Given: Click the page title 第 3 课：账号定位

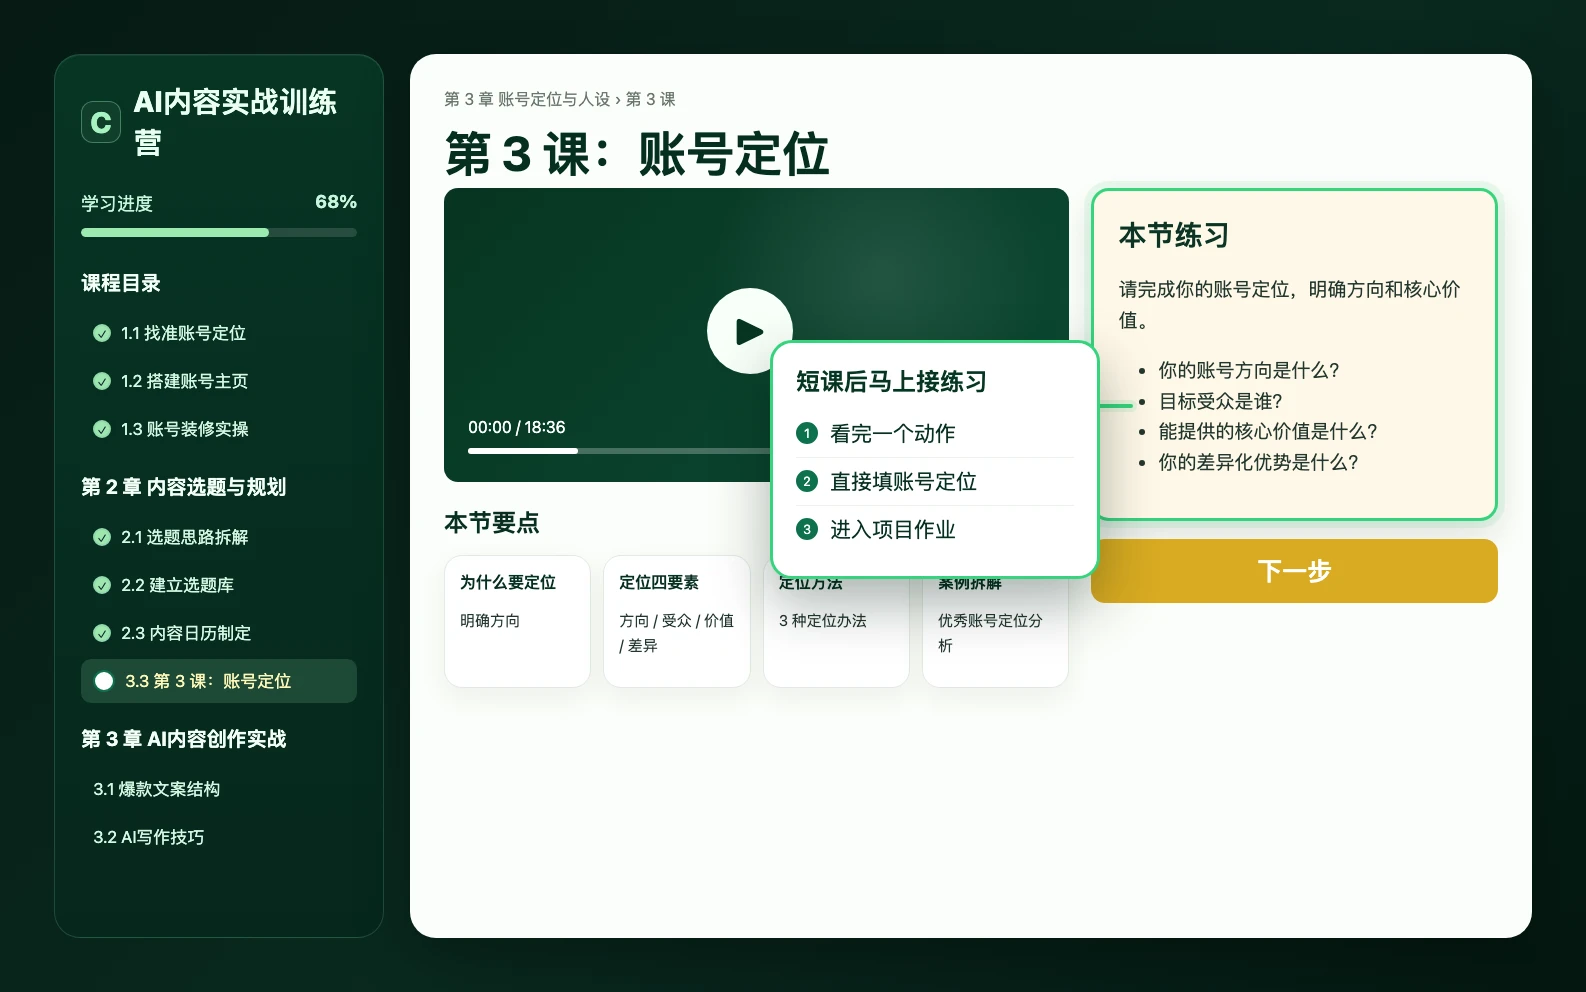Looking at the screenshot, I should point(637,154).
